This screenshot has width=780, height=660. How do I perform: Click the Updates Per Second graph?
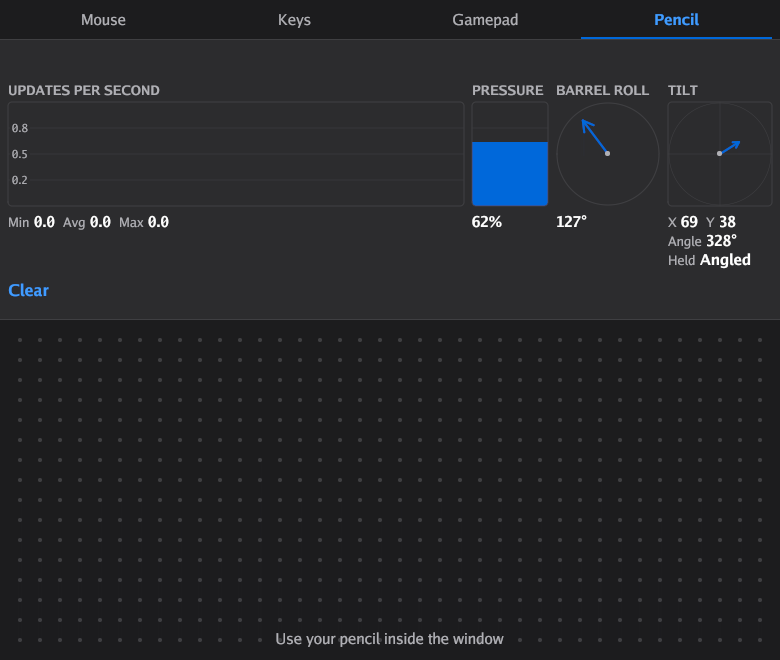(x=236, y=154)
